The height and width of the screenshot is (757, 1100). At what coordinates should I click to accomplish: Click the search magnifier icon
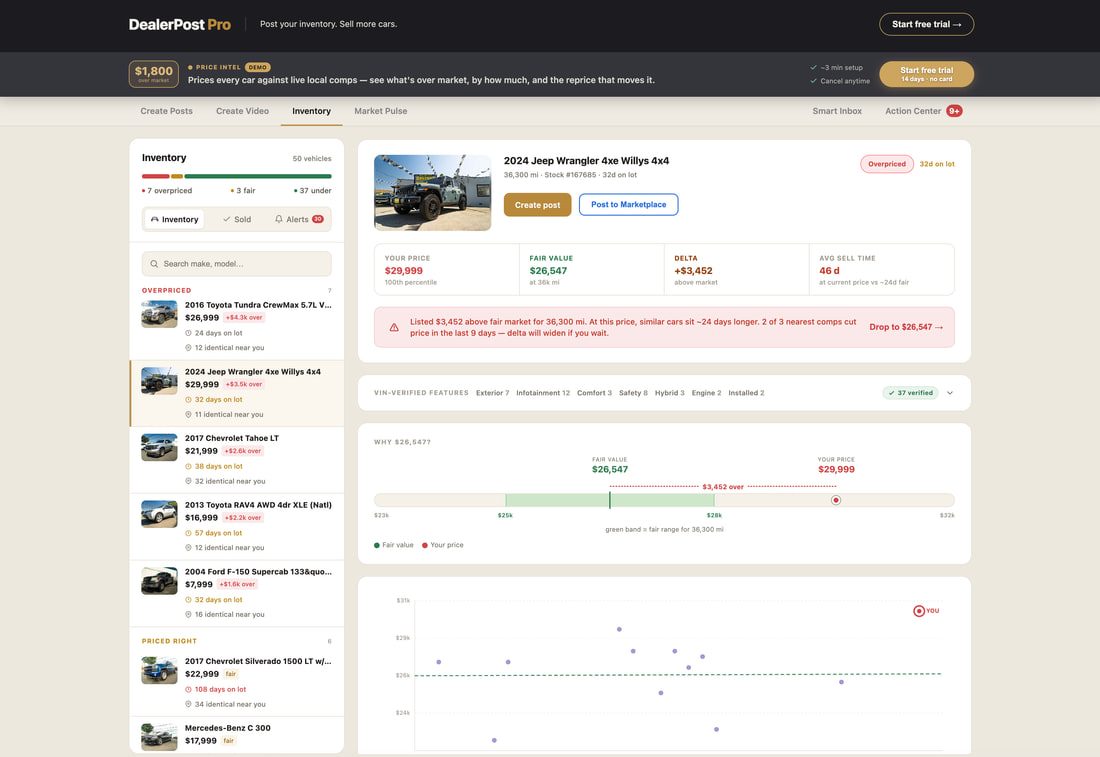click(x=154, y=264)
